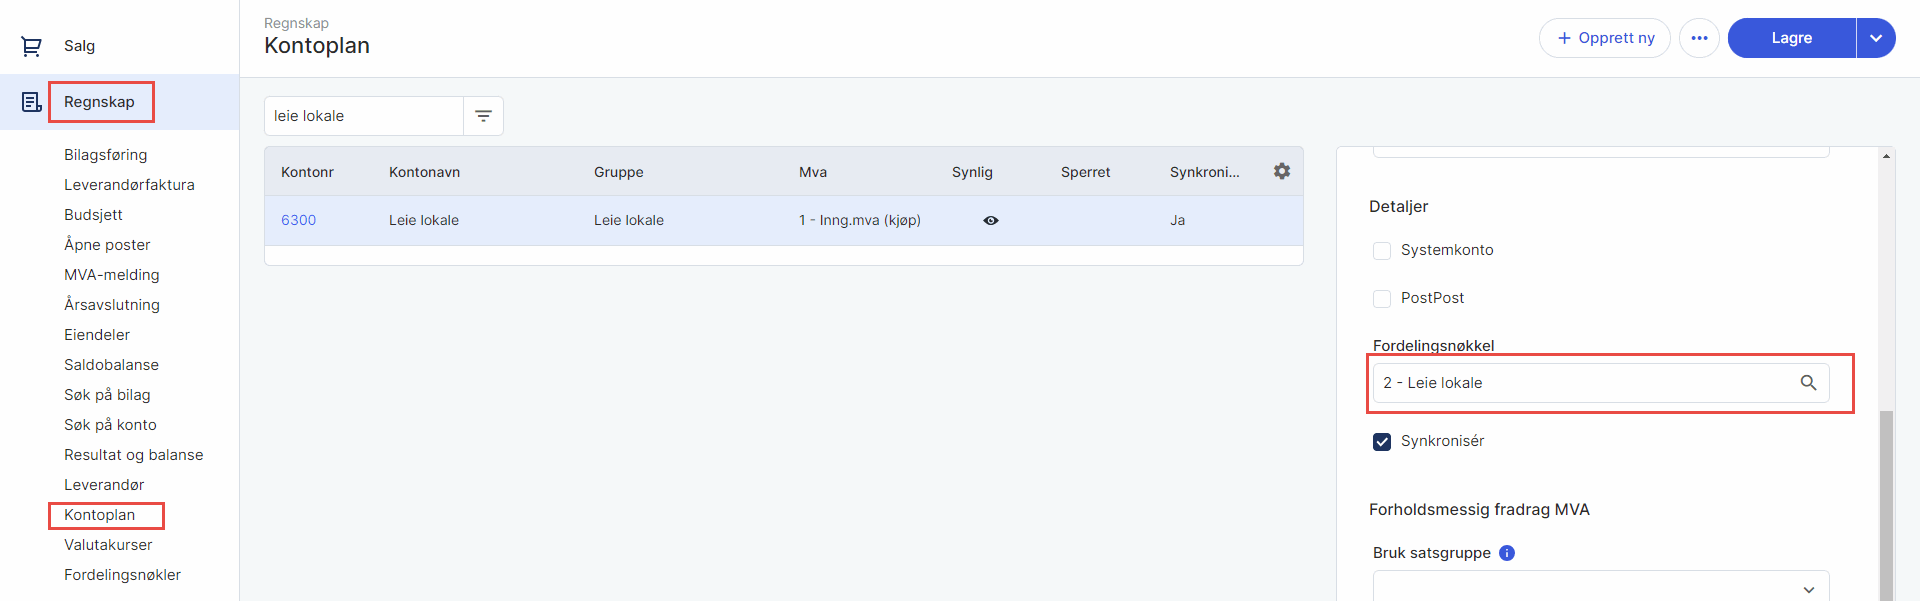Go to Fordelingsnøkler in the sidebar

pos(122,575)
